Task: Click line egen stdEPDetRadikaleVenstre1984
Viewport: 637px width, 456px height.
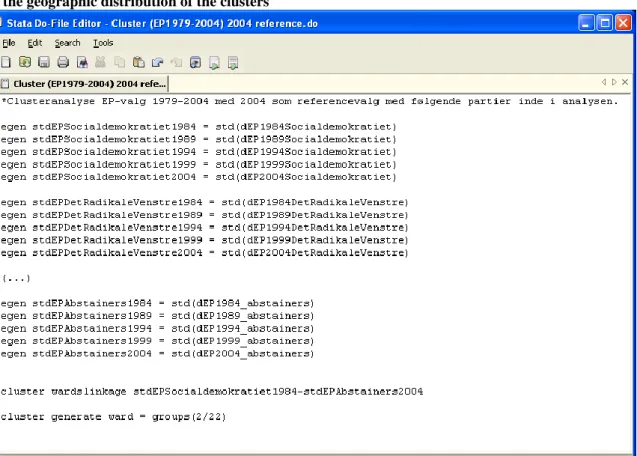Action: pos(204,202)
